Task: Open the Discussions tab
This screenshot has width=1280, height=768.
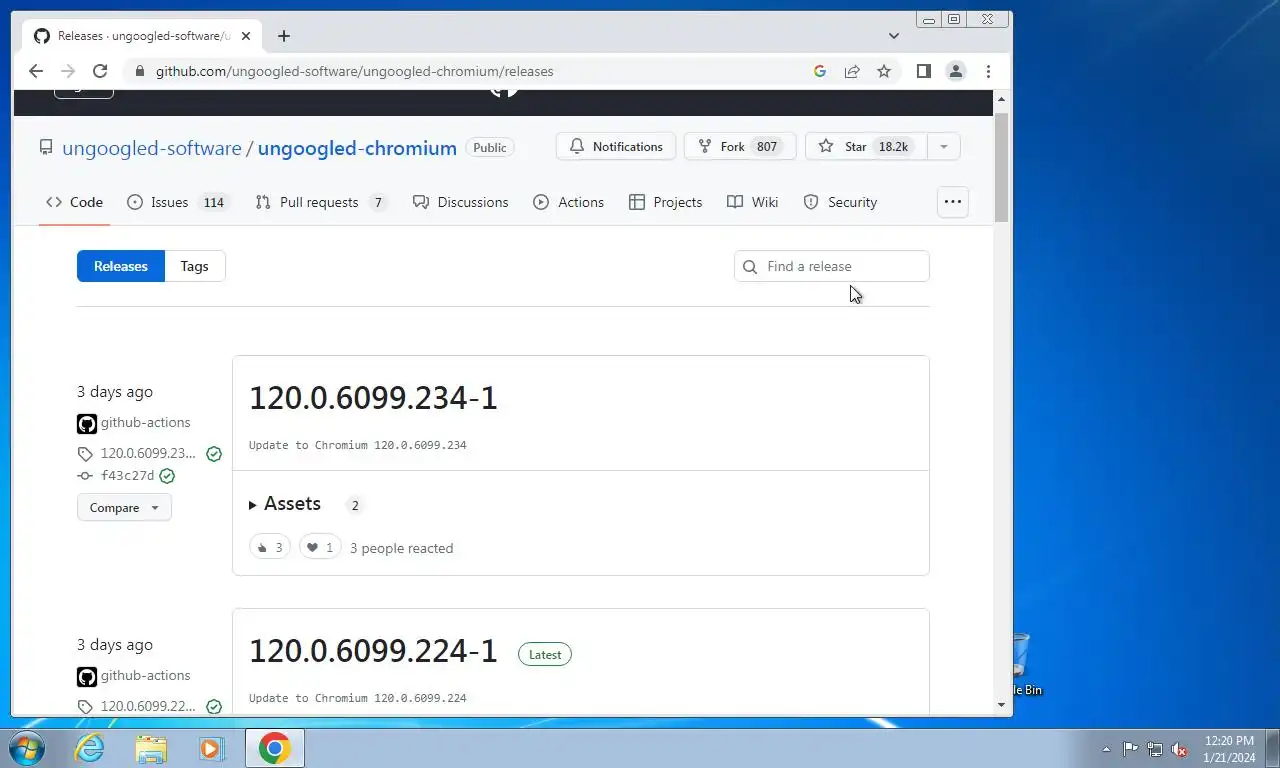Action: 461,202
